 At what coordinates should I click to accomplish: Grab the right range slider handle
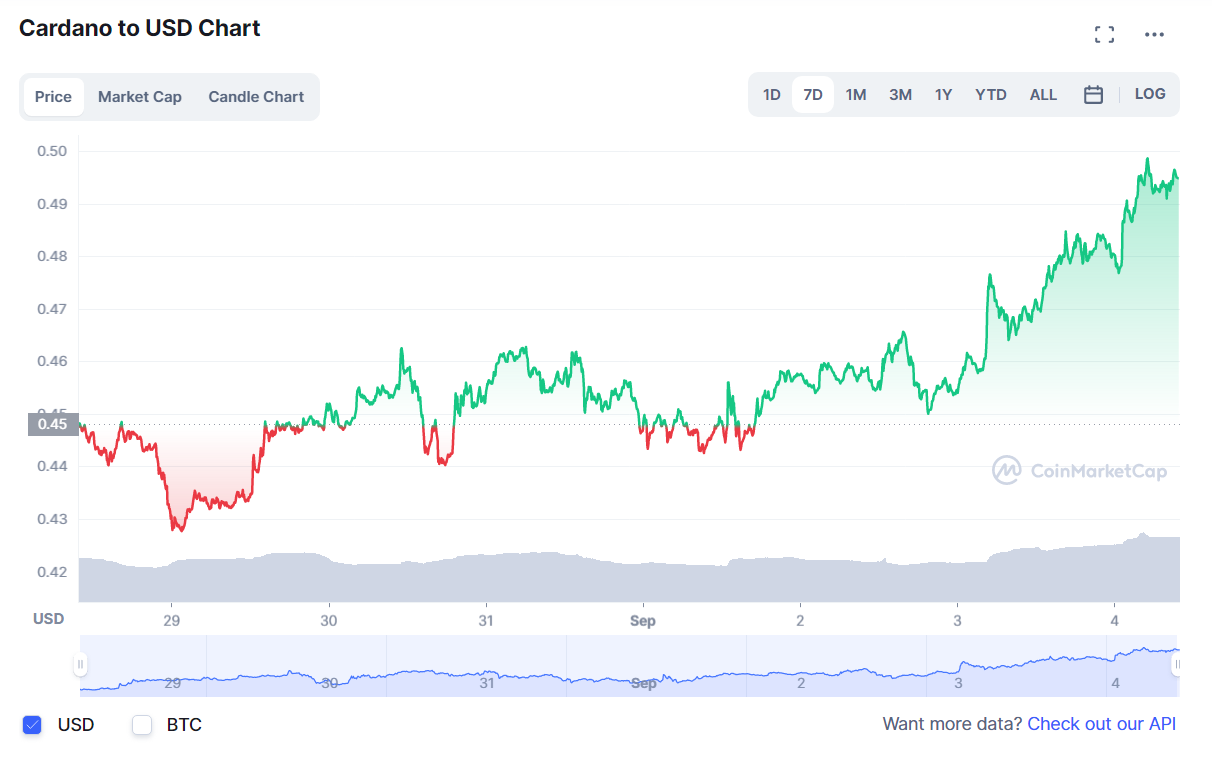click(x=1178, y=664)
